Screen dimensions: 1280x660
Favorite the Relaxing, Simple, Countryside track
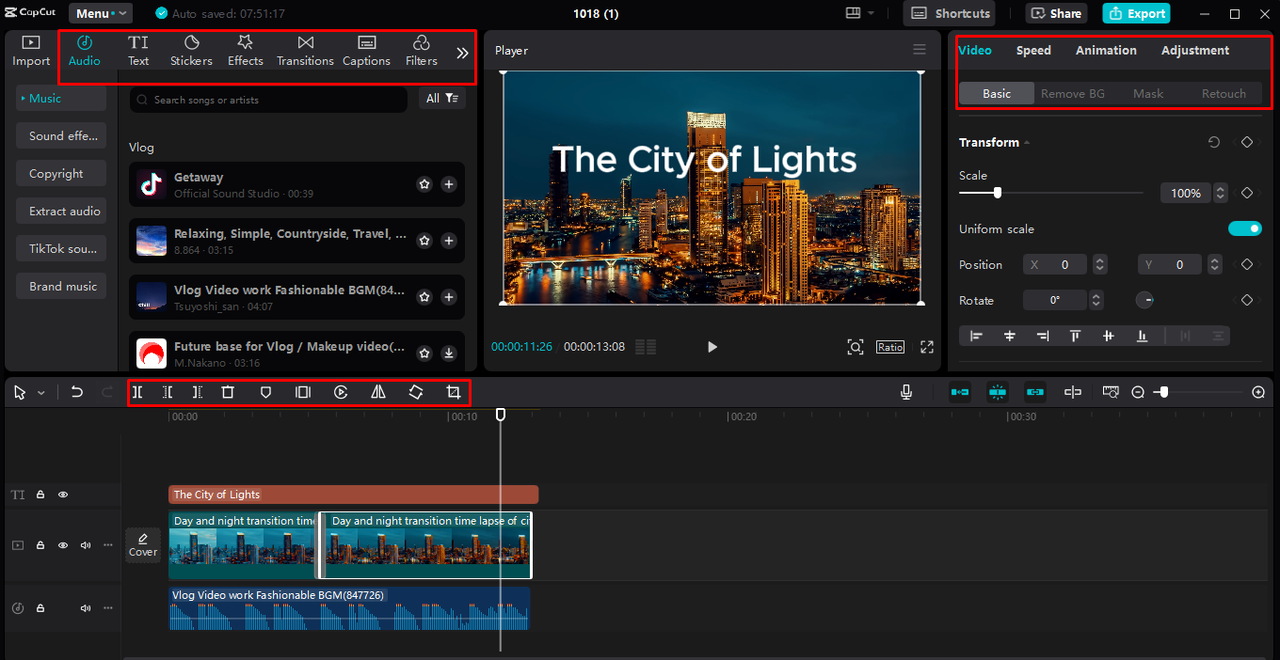point(424,241)
